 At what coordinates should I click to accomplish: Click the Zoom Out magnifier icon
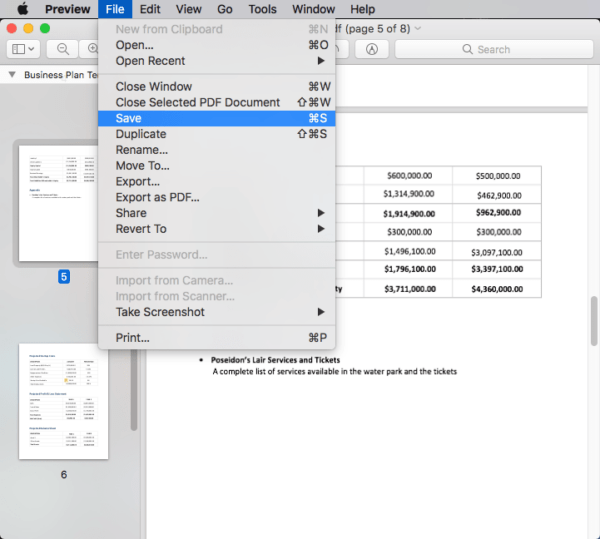coord(63,49)
